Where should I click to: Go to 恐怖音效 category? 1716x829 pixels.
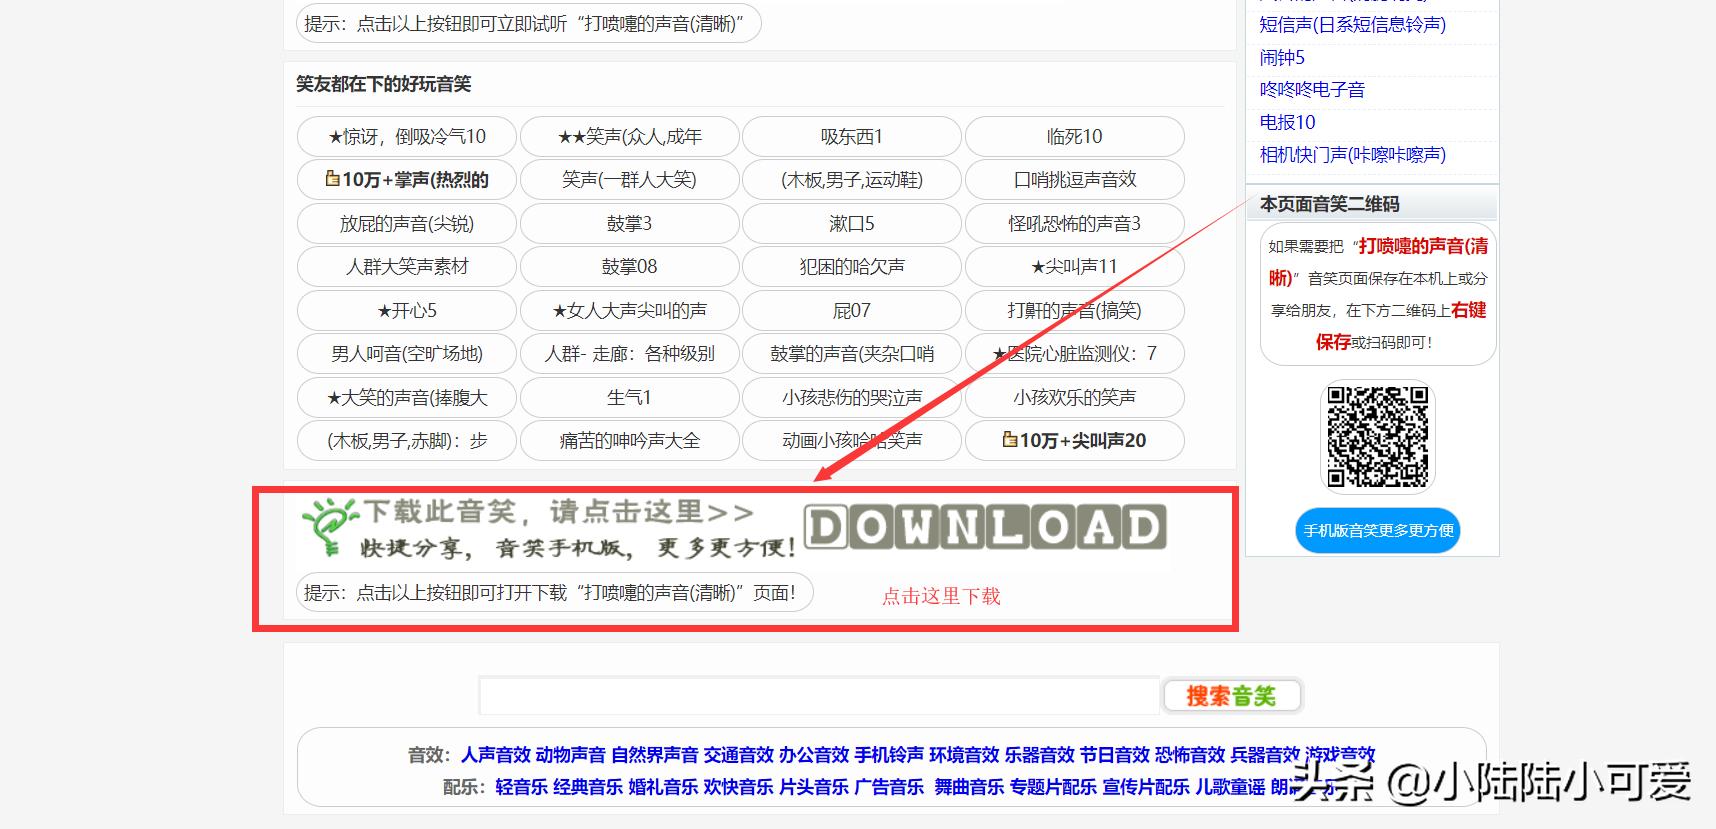[x=1189, y=755]
